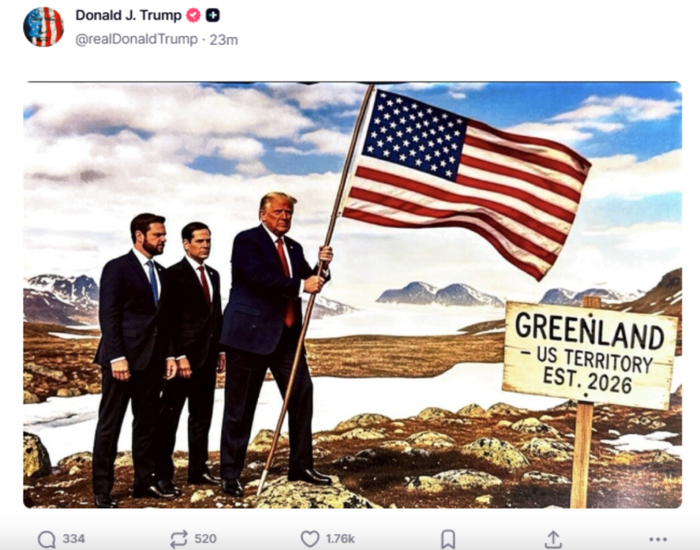Open Donald J. Trump display name link
This screenshot has height=550, width=700.
(x=128, y=15)
